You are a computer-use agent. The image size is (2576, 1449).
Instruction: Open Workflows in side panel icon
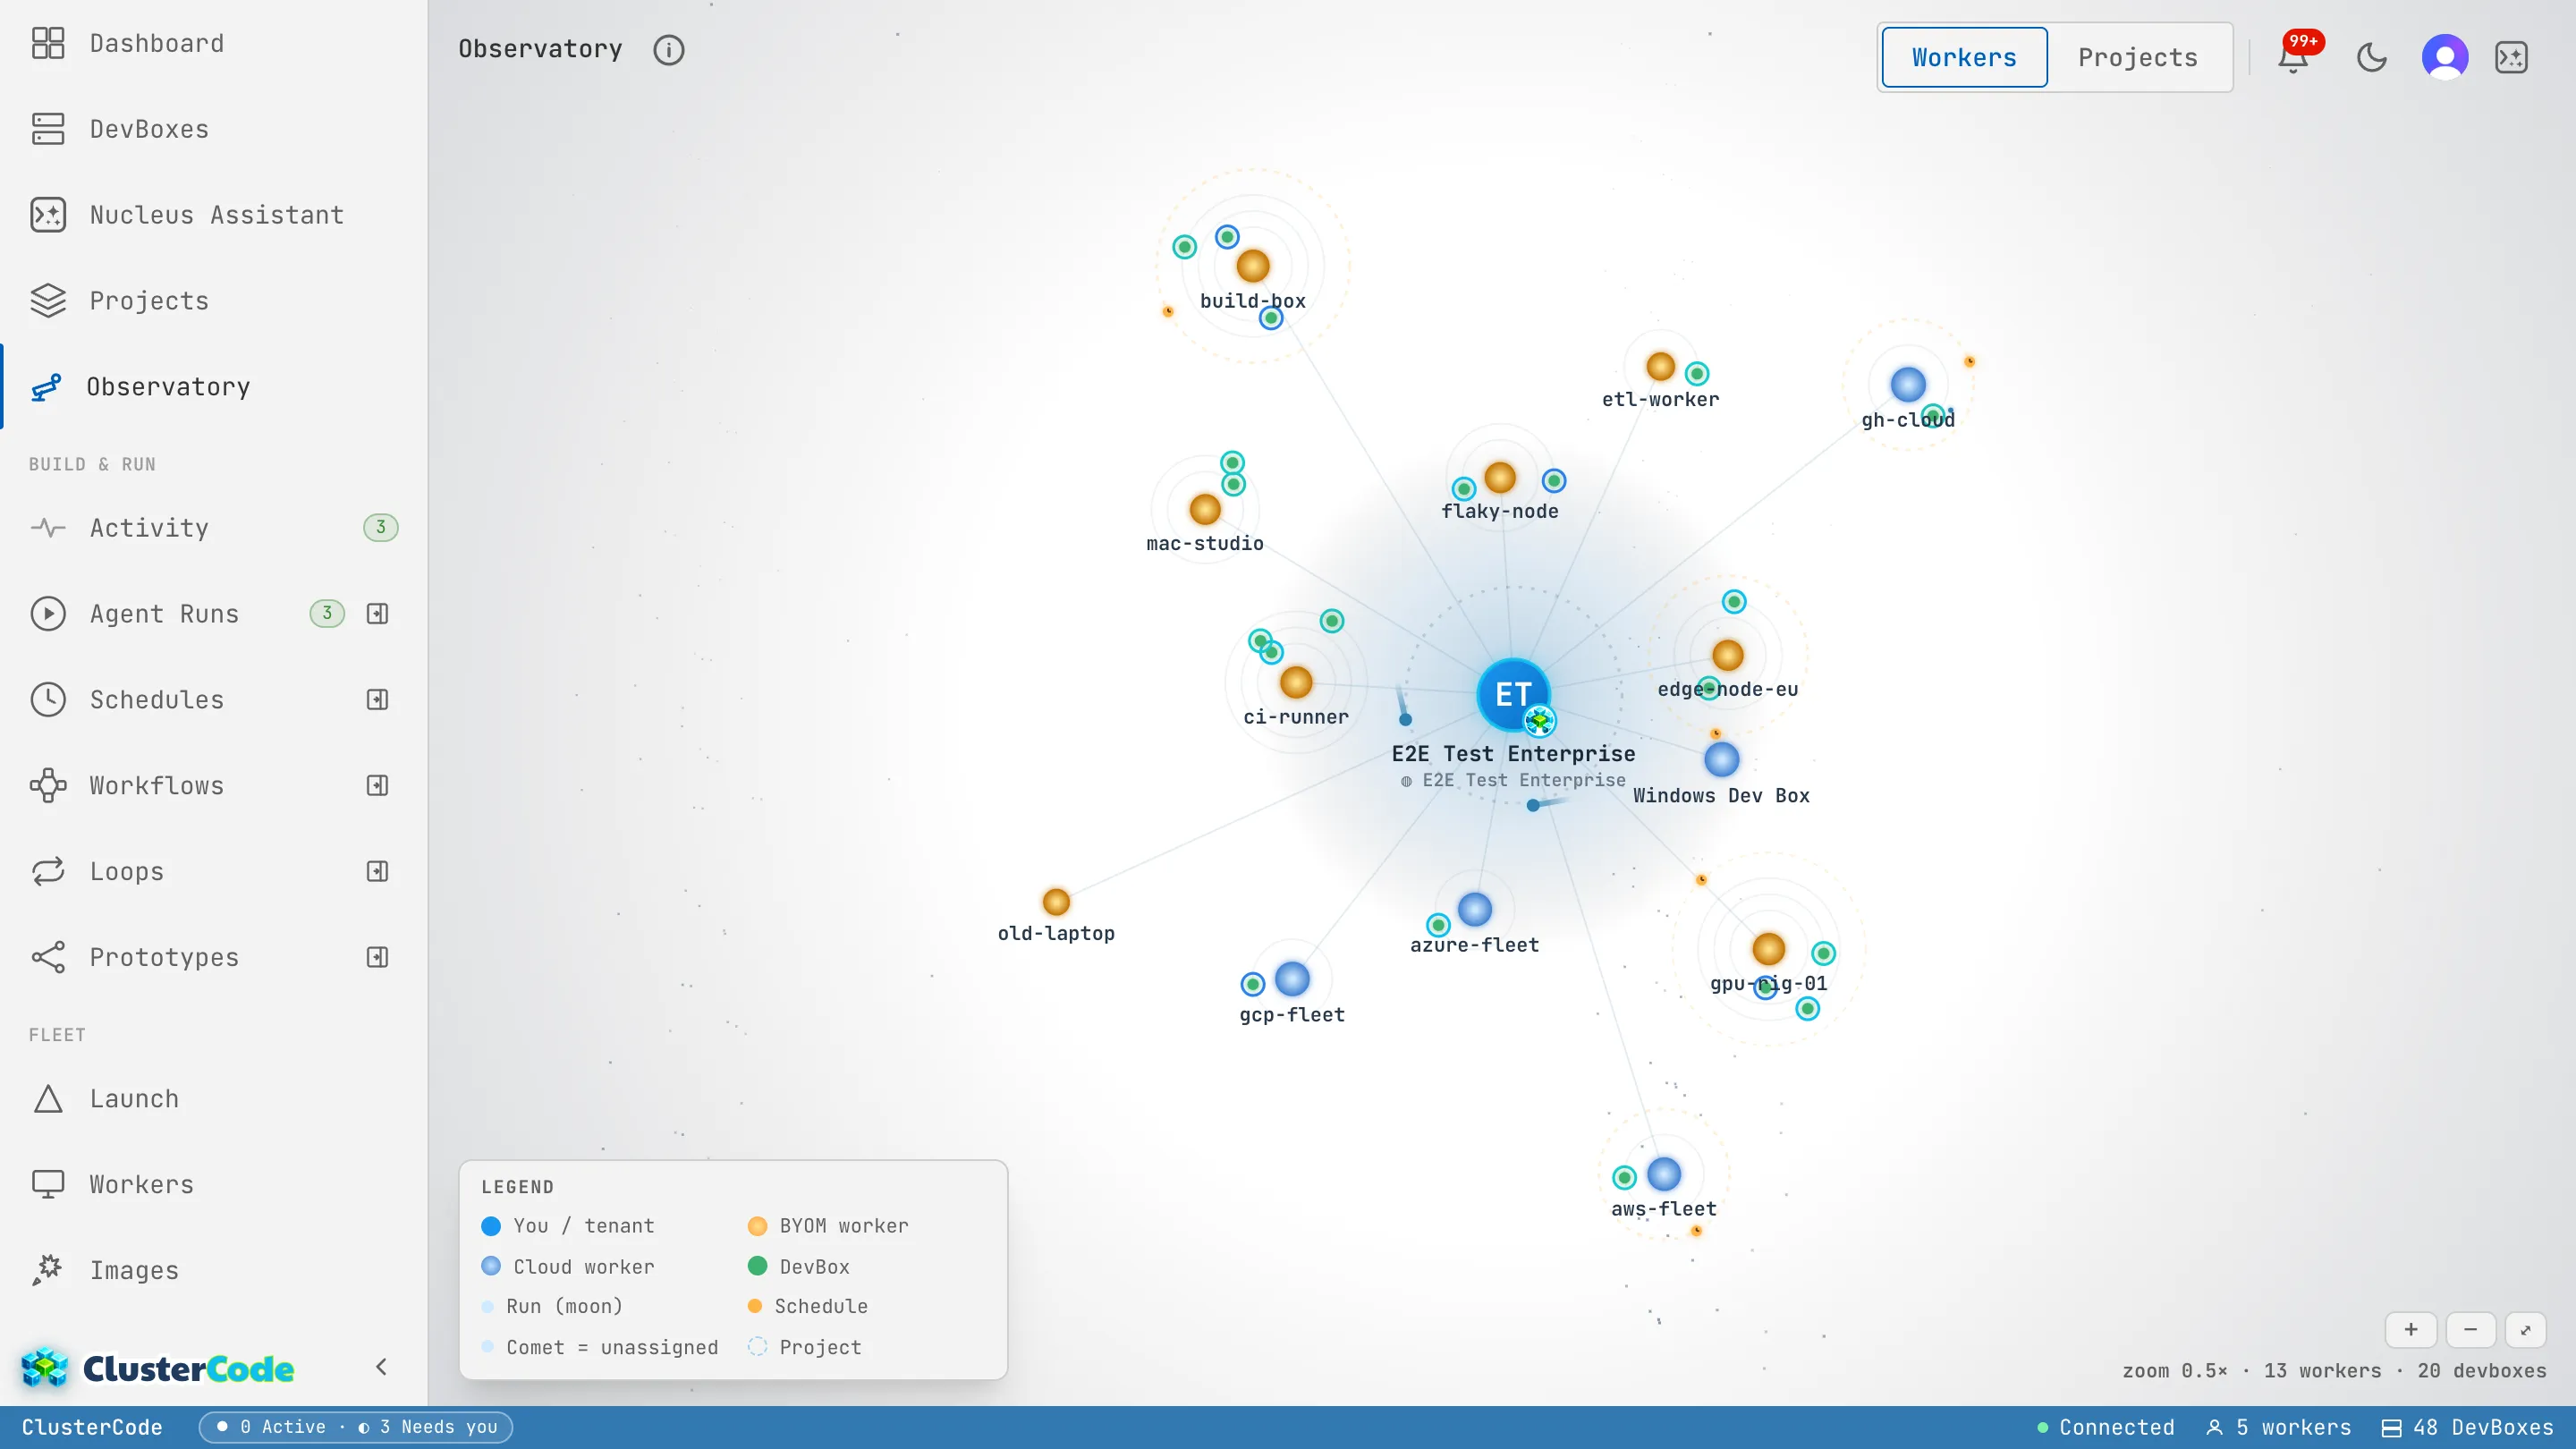click(377, 785)
